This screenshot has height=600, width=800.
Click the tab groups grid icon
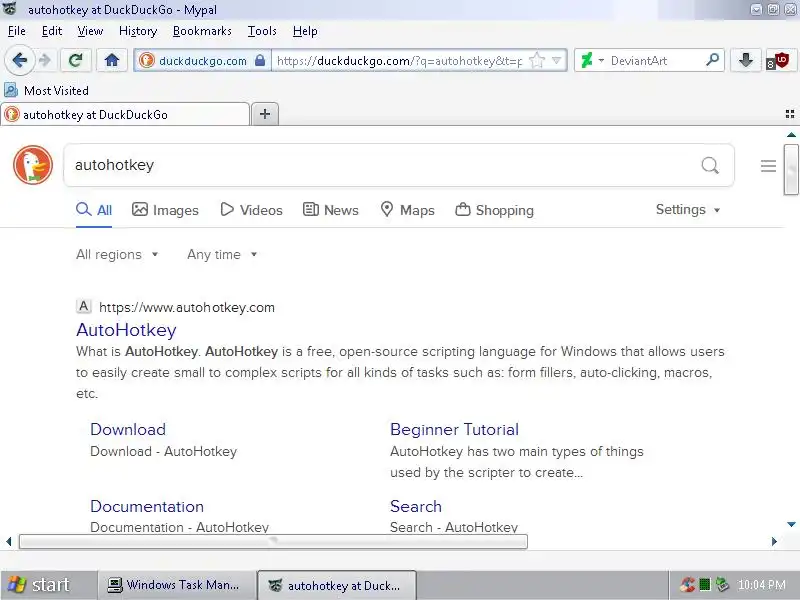[789, 114]
